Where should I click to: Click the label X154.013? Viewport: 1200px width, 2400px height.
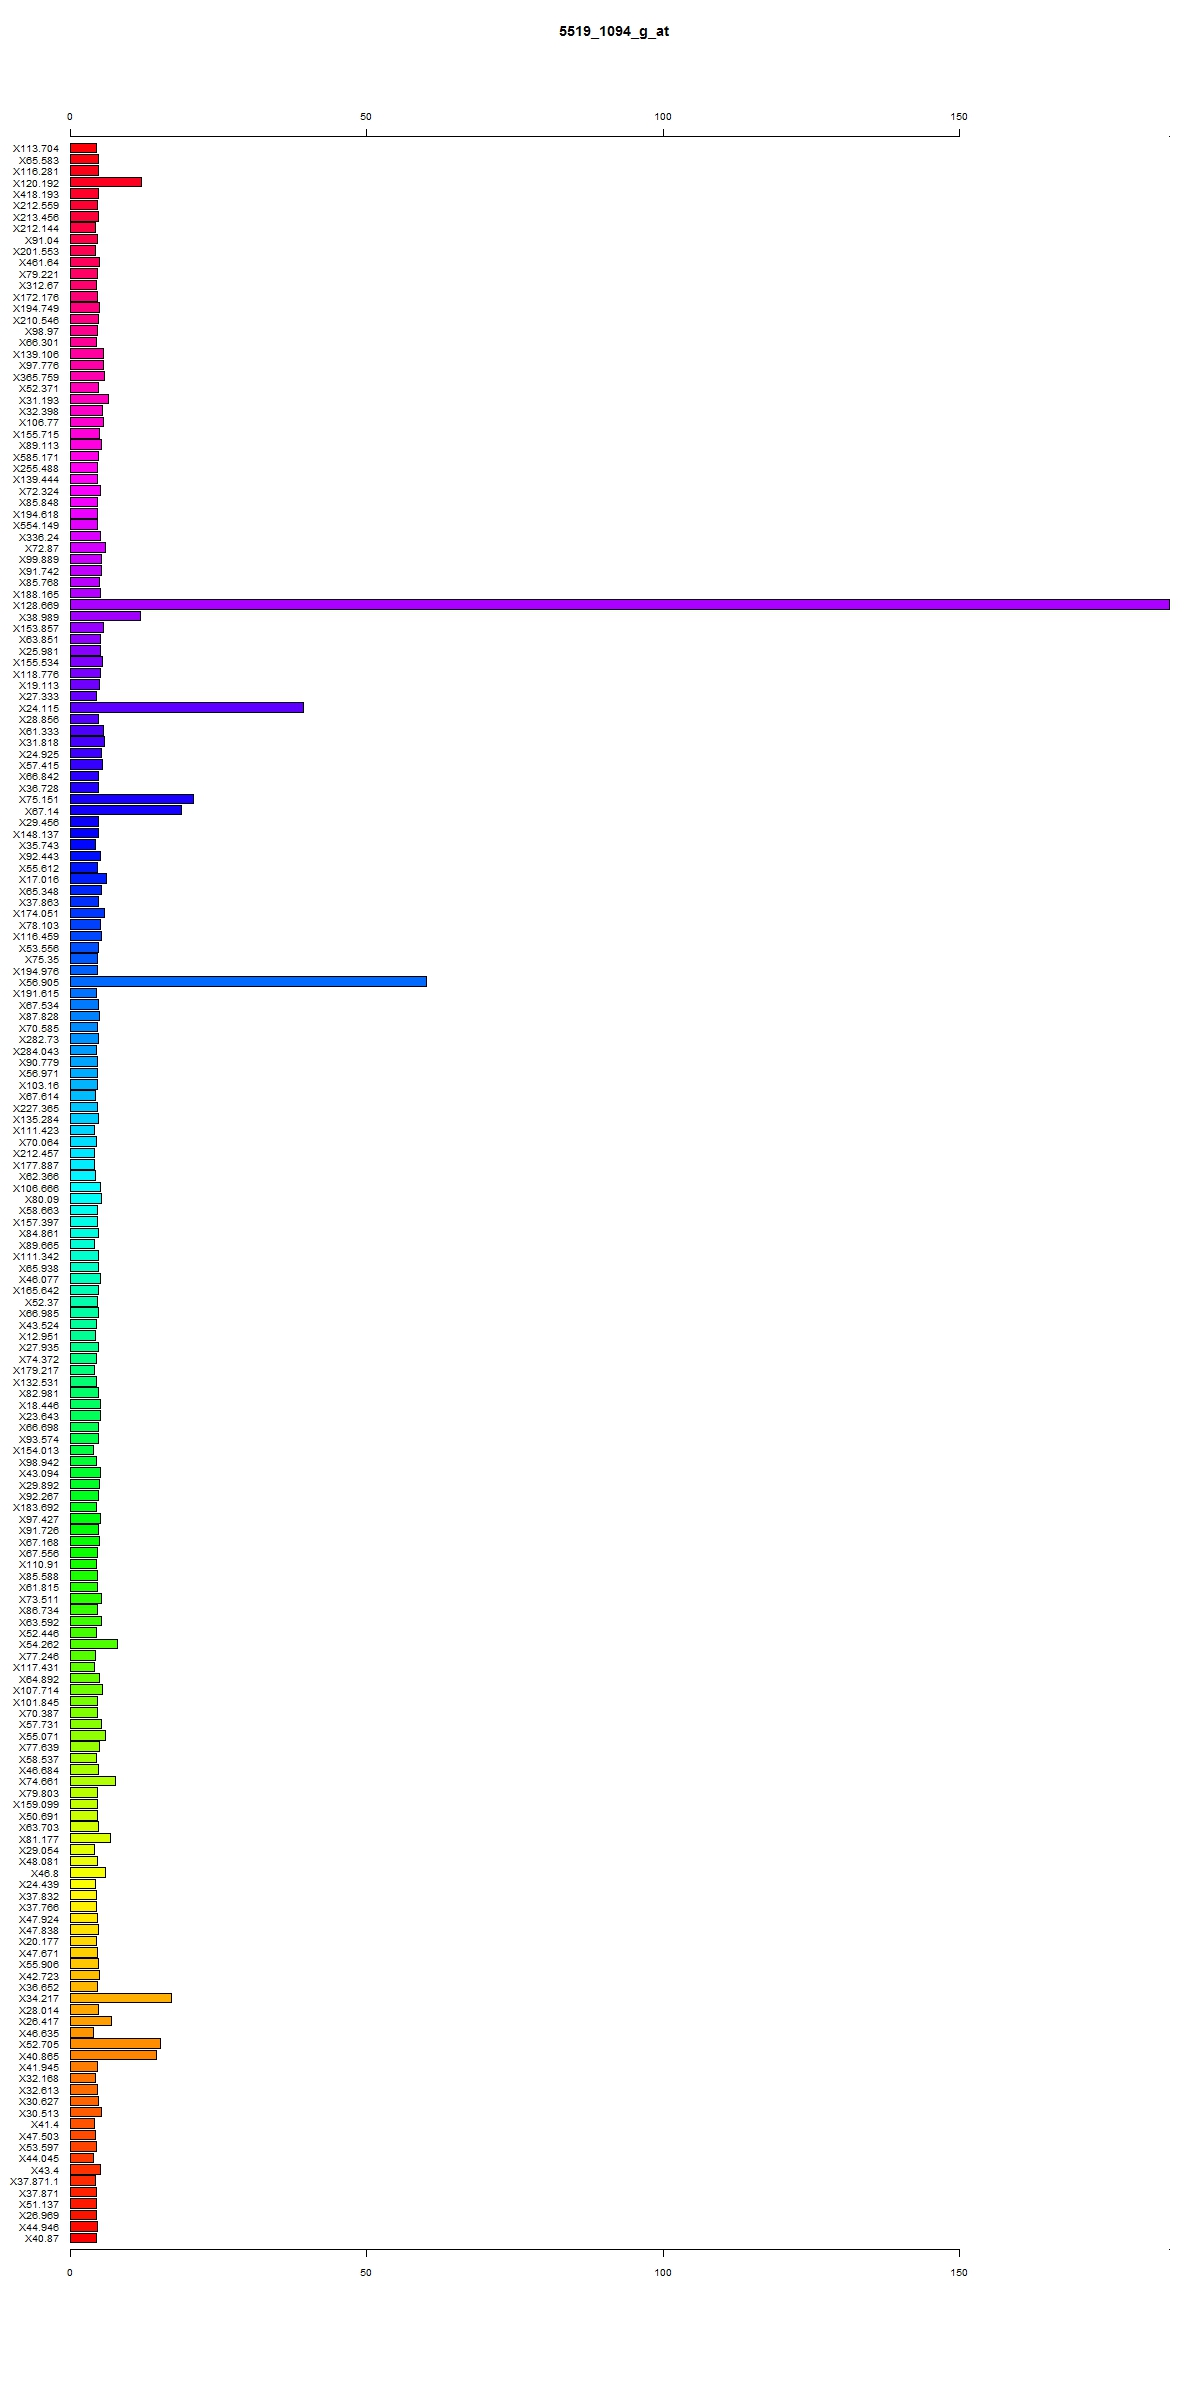36,1451
